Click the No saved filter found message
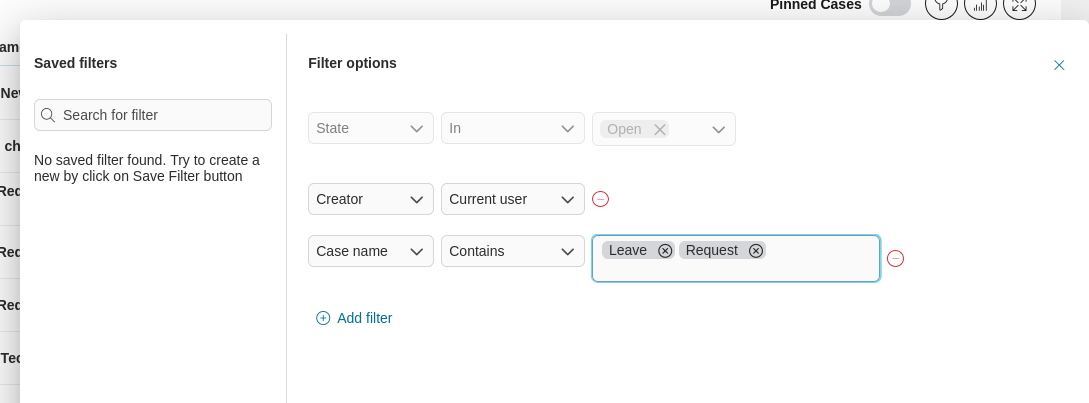1089x403 pixels. coord(147,168)
